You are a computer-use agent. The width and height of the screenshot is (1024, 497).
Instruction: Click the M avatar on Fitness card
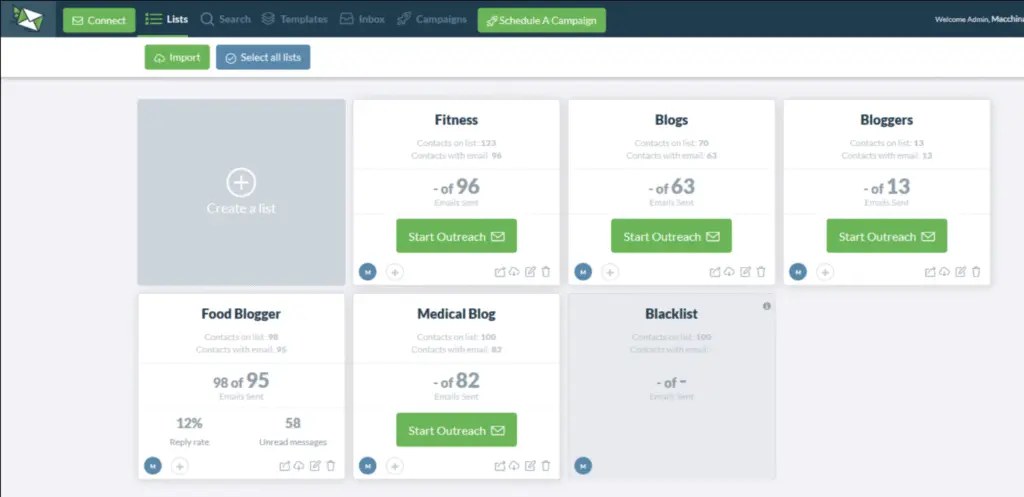click(368, 272)
